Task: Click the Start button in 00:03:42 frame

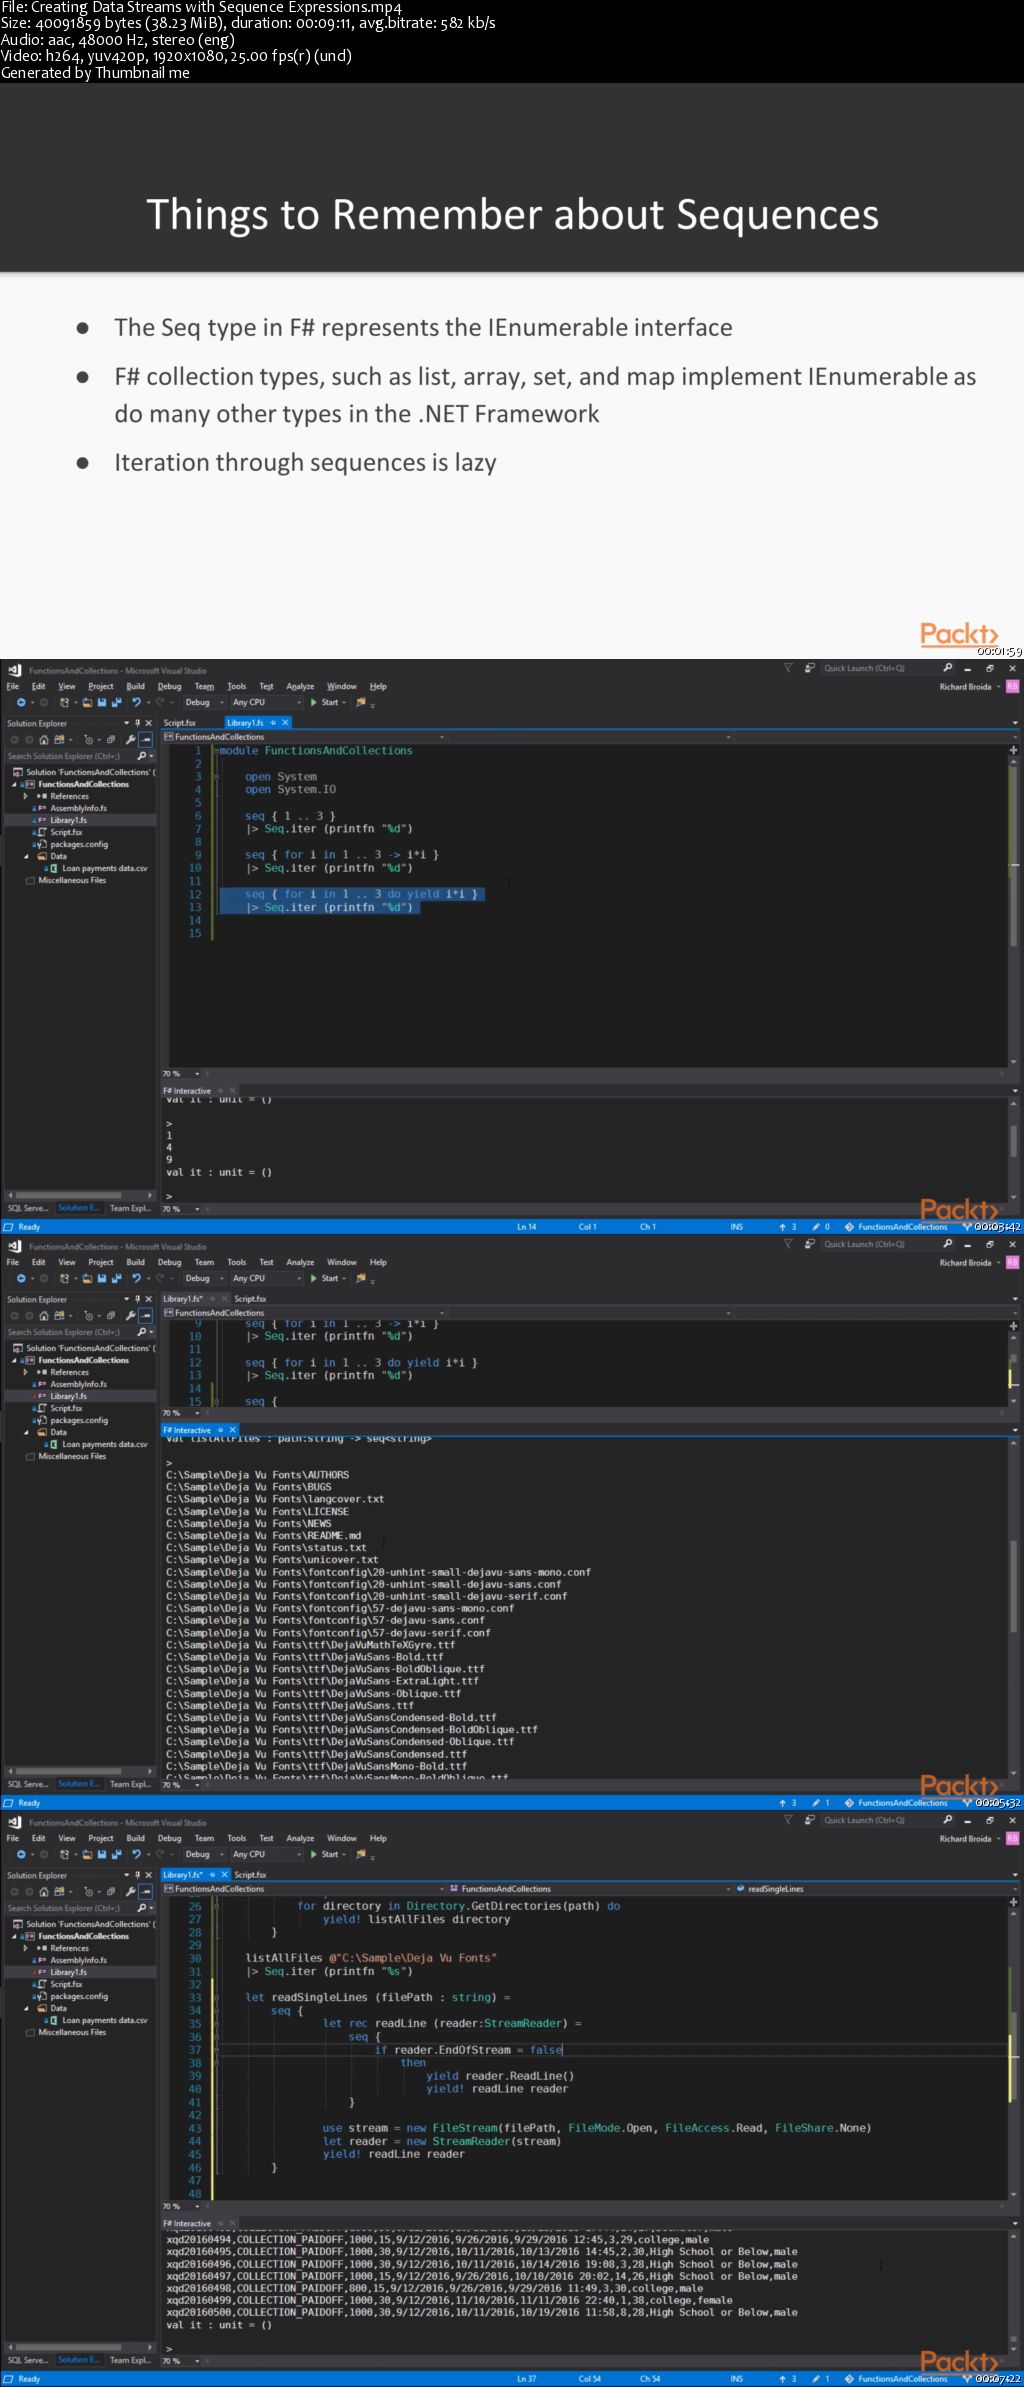Action: click(x=324, y=702)
